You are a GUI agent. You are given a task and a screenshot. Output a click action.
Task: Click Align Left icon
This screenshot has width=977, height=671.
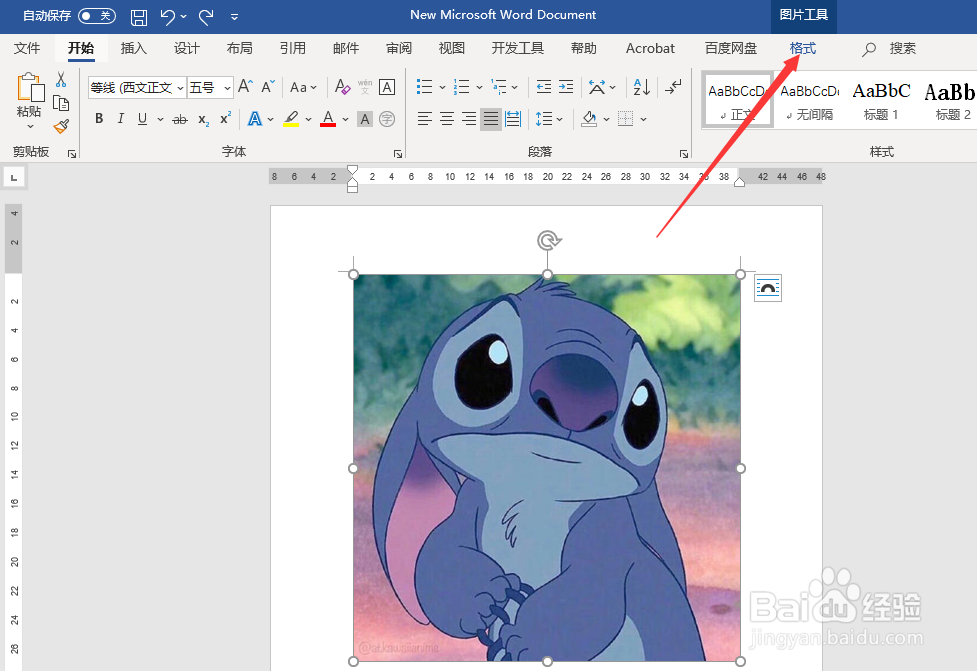tap(424, 119)
